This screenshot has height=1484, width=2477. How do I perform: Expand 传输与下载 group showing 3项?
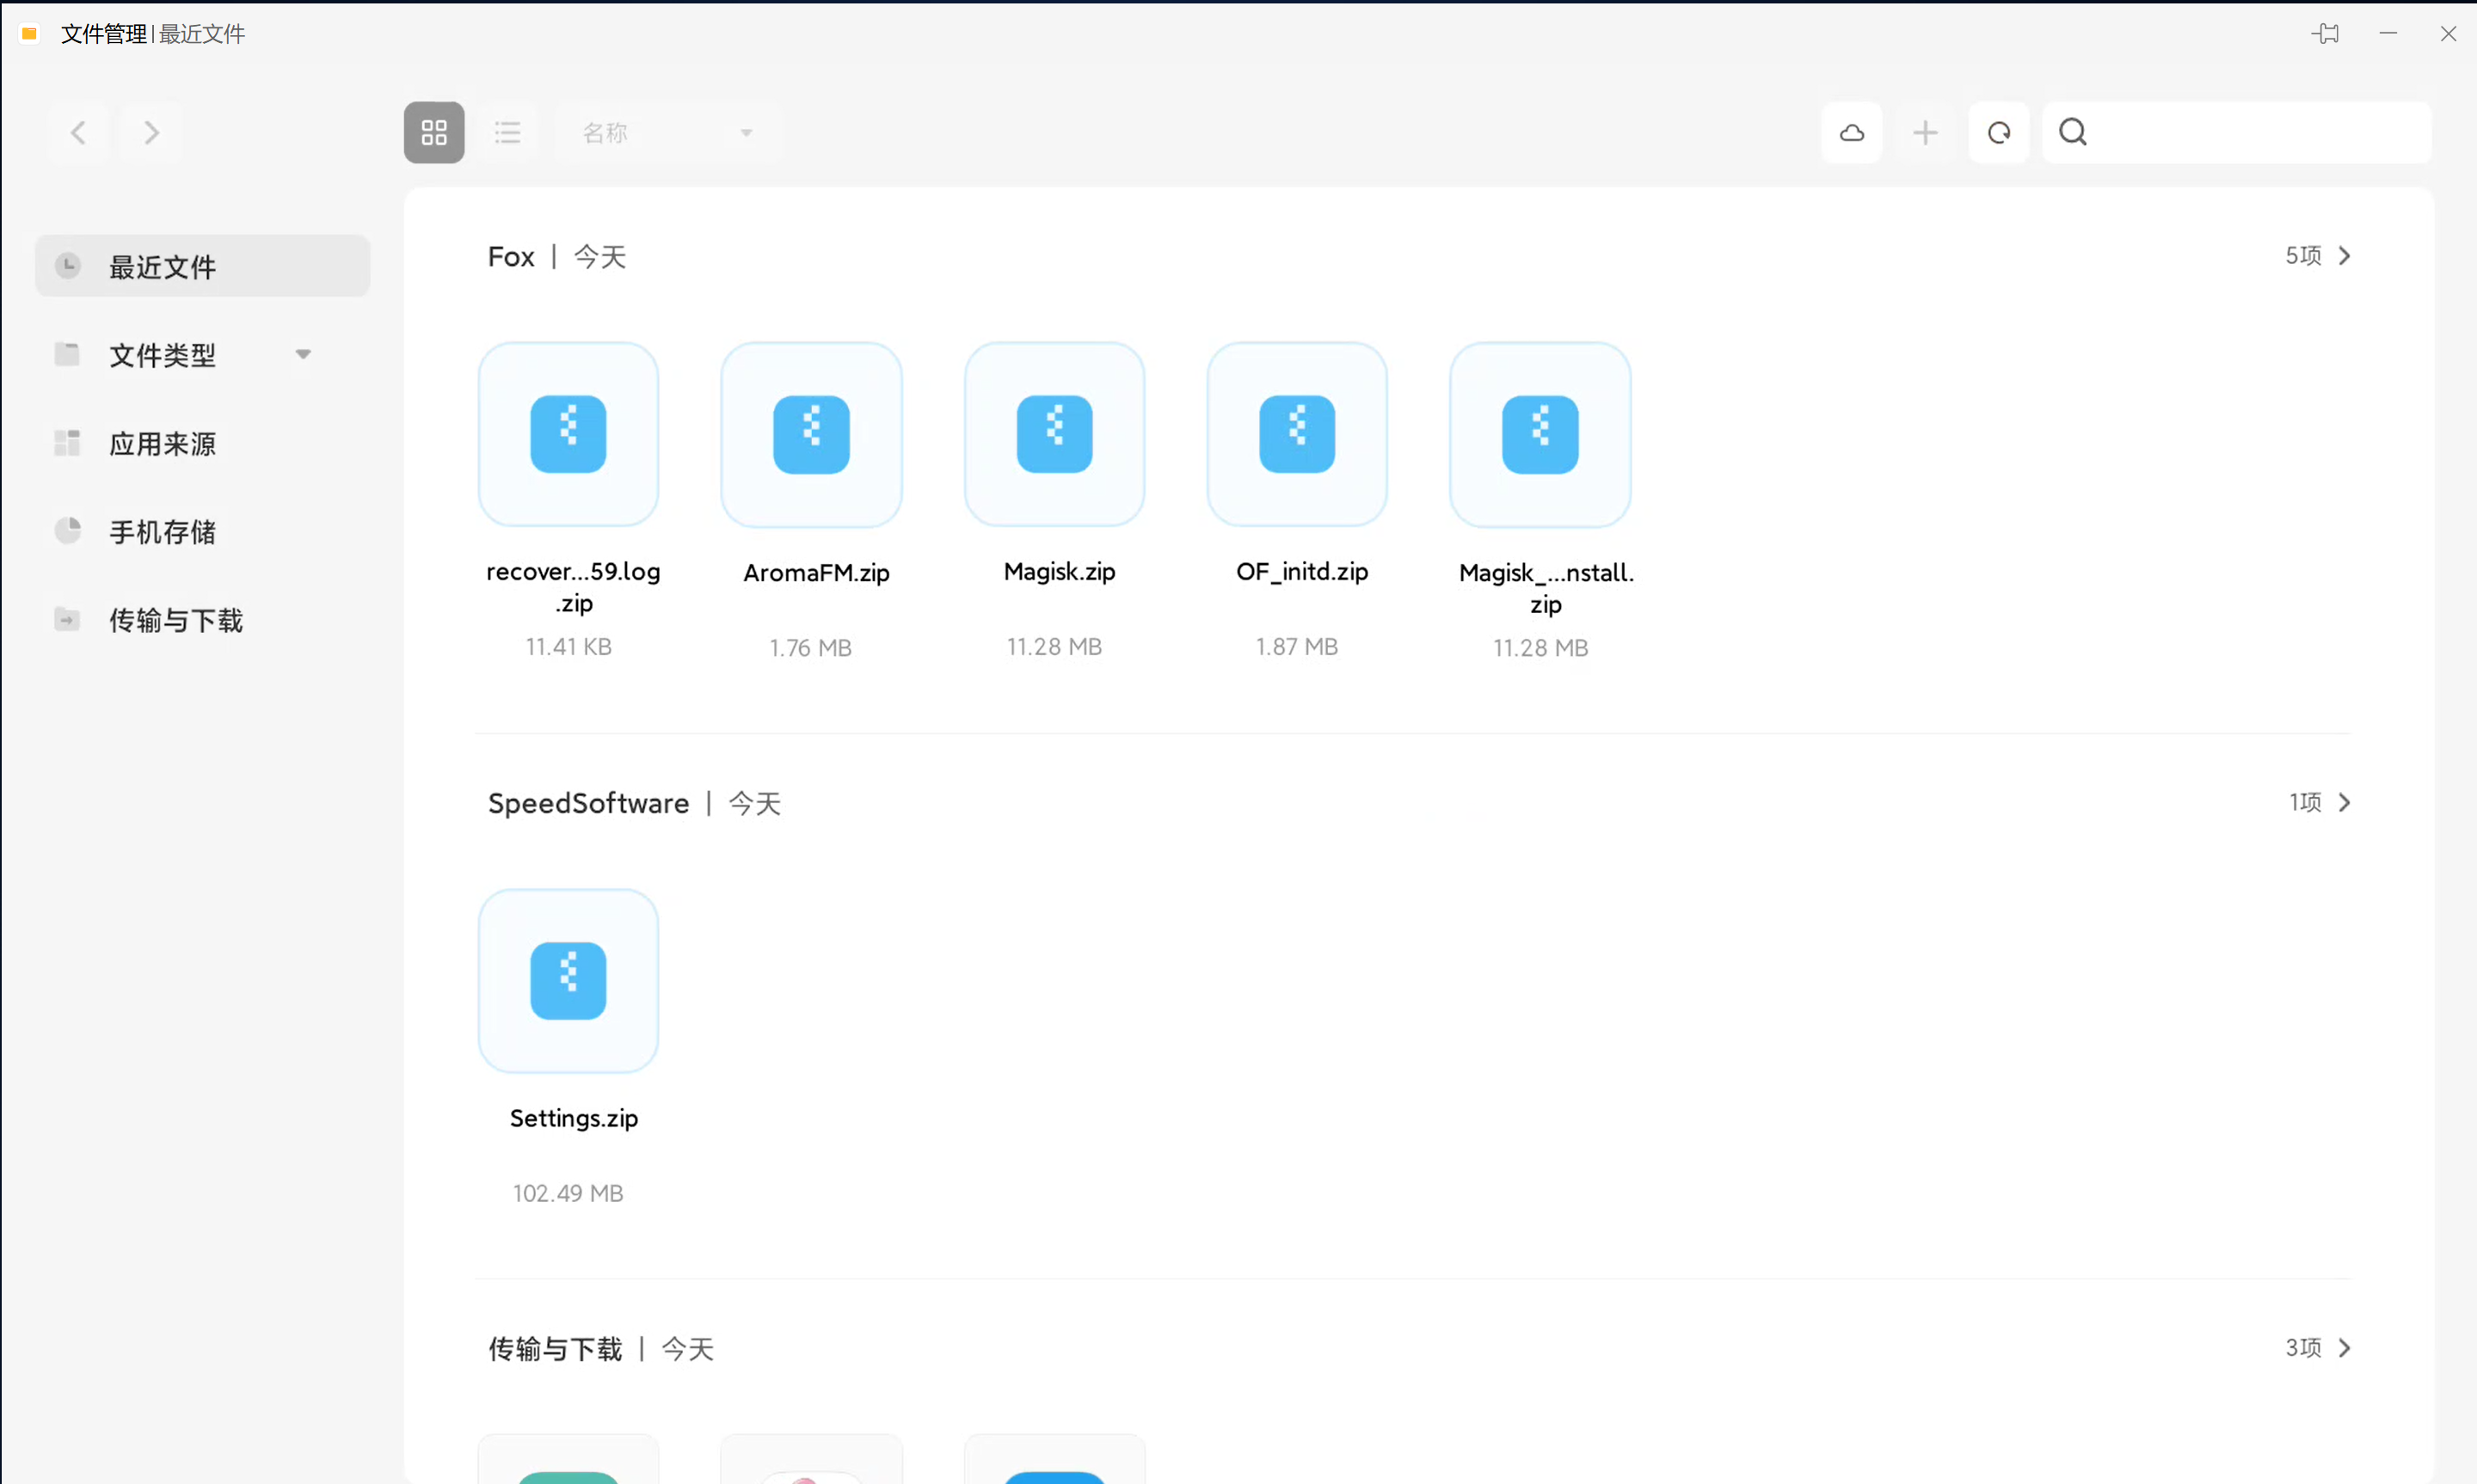tap(2318, 1348)
